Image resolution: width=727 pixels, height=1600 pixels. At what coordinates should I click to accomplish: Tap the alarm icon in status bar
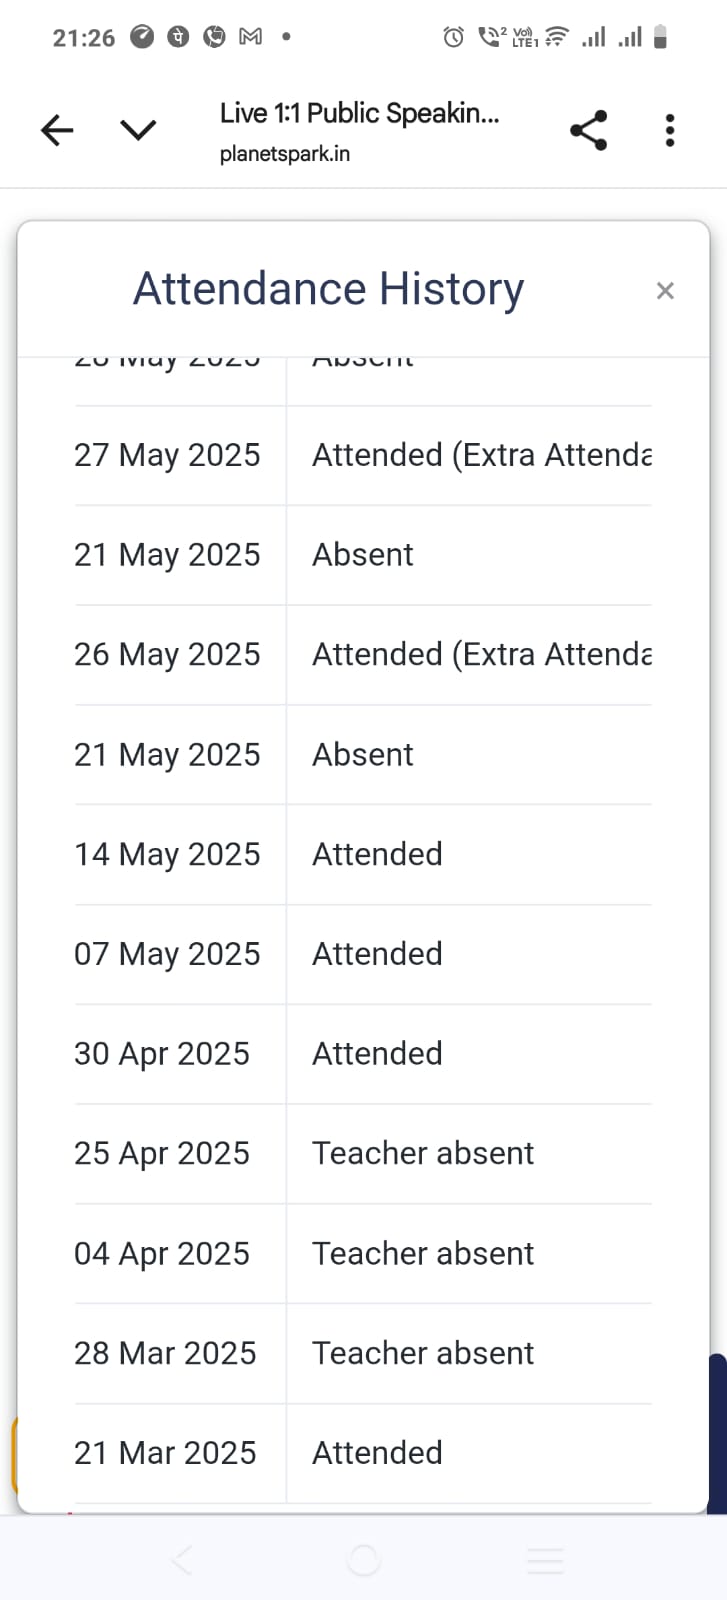454,38
